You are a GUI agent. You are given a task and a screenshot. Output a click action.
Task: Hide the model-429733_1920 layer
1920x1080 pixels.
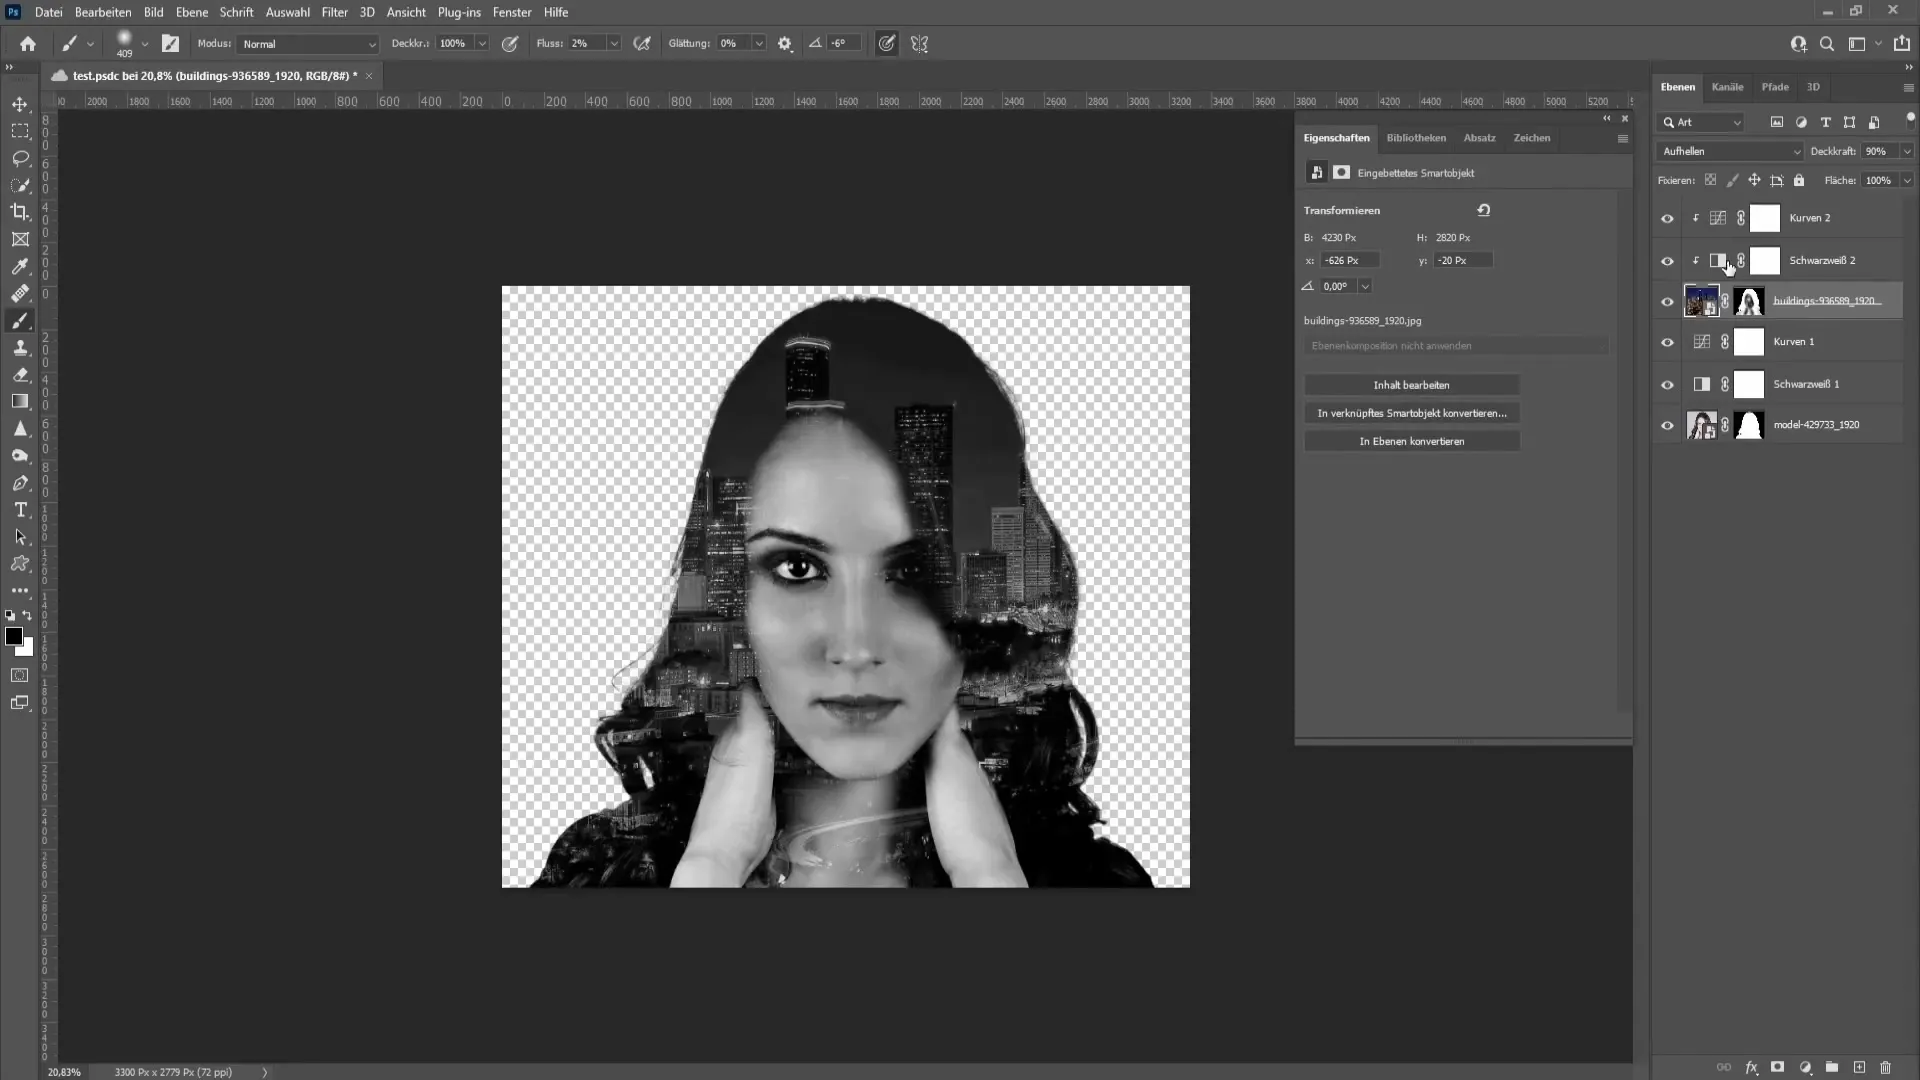(1665, 425)
